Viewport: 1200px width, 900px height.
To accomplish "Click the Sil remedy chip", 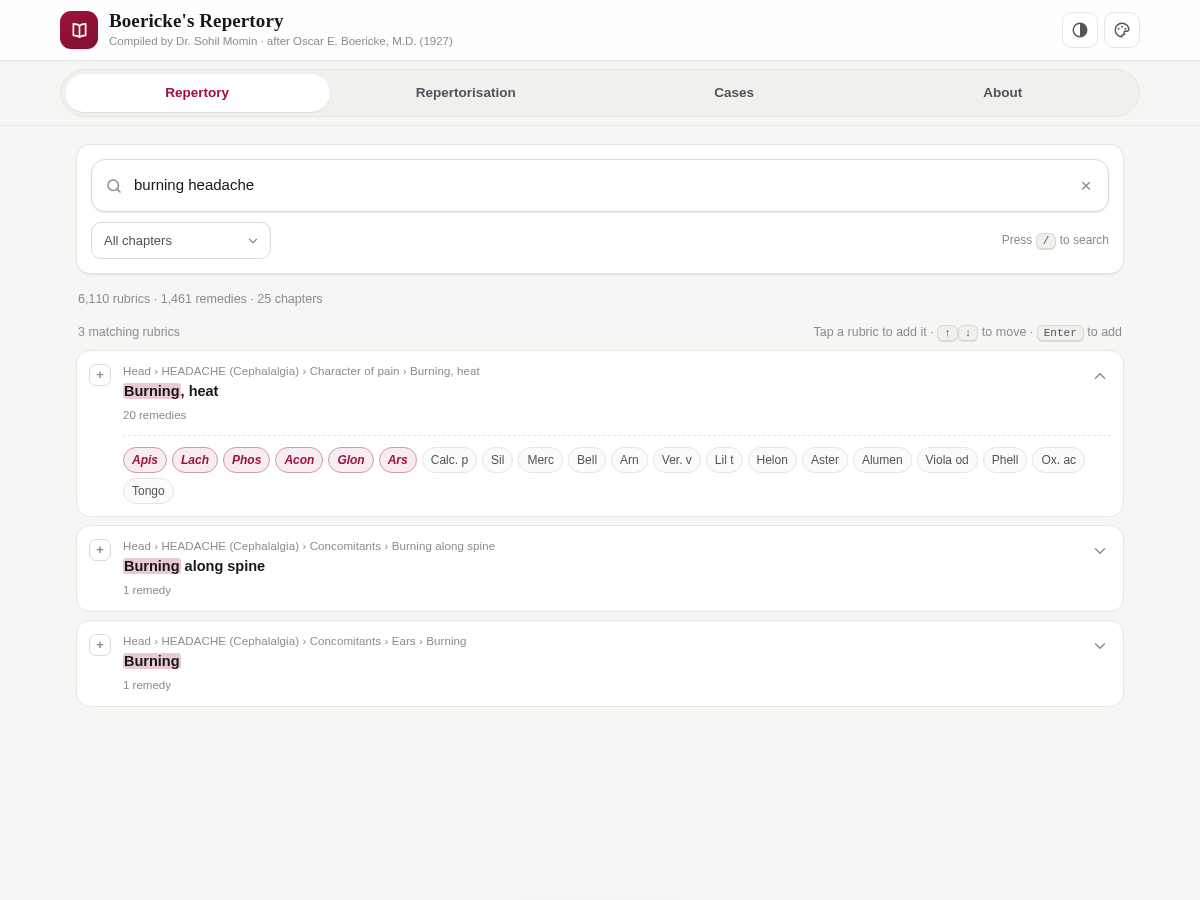I will pos(498,460).
